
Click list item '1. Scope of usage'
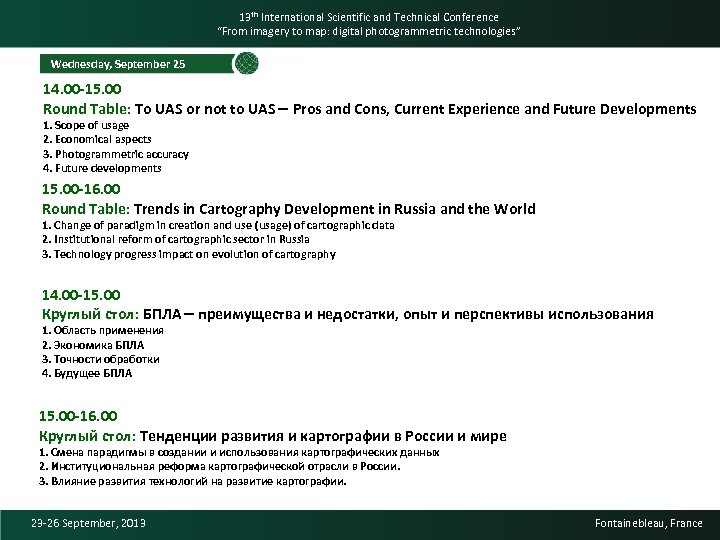click(86, 125)
